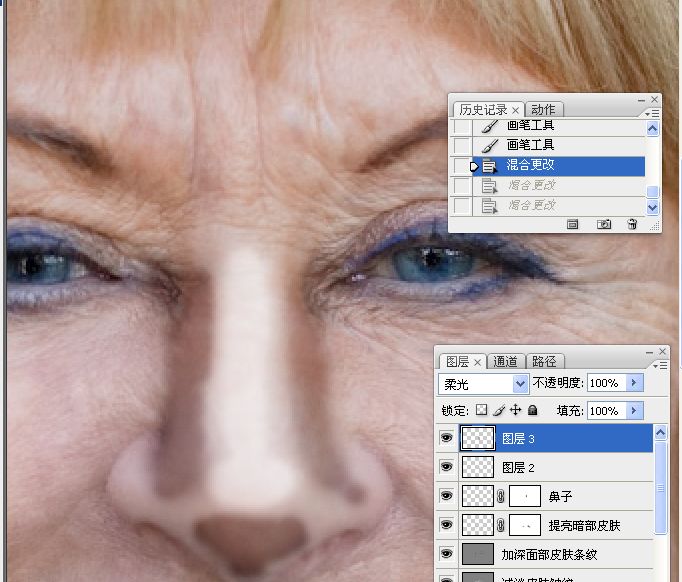Screen dimensions: 682x582
Task: Click link icon on 鼻子 layer
Action: (x=501, y=496)
